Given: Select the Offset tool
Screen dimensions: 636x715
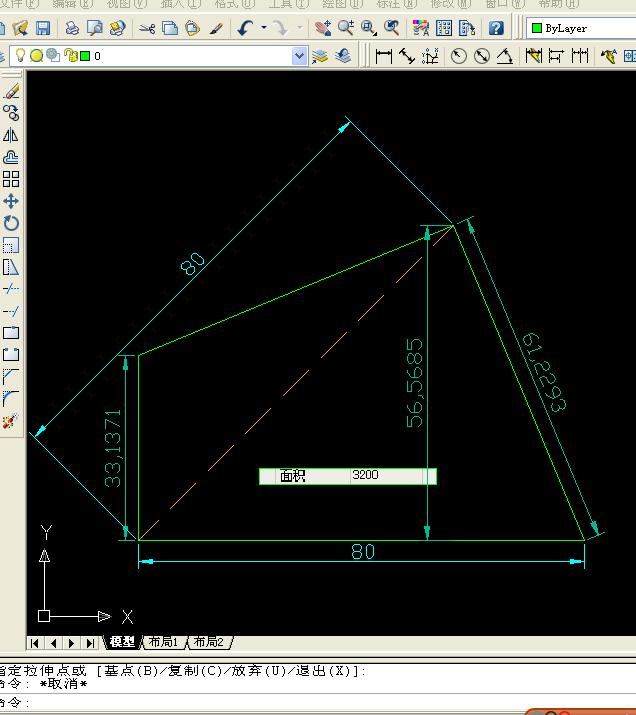Looking at the screenshot, I should [11, 157].
